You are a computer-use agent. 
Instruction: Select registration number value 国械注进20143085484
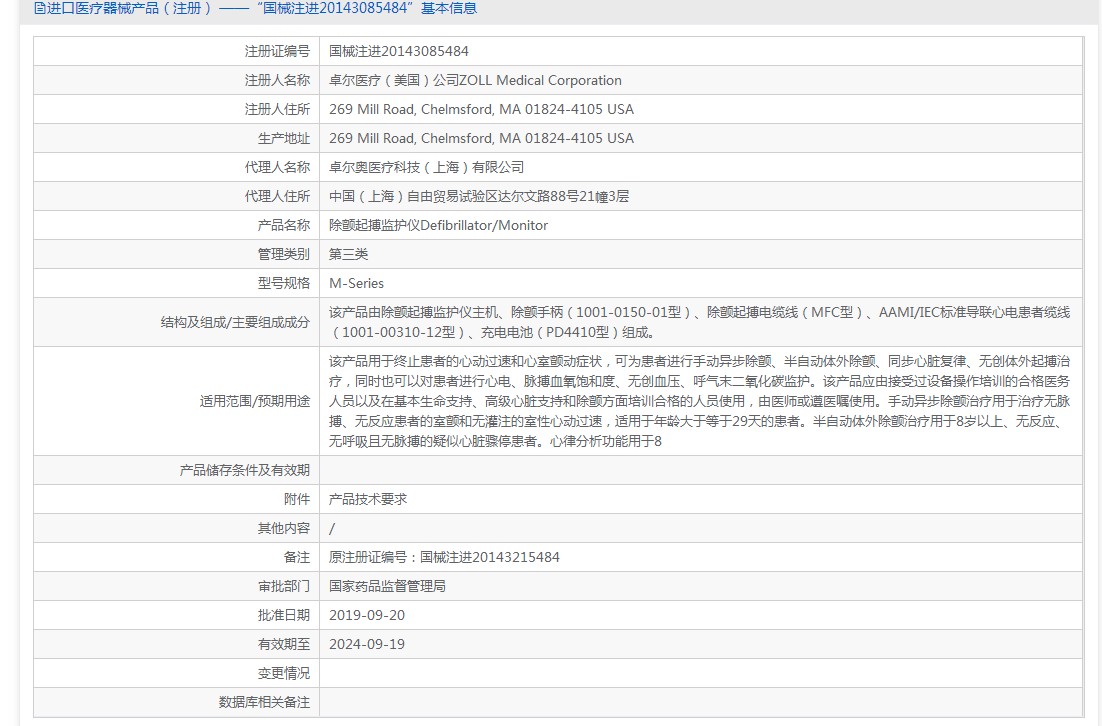click(x=398, y=51)
